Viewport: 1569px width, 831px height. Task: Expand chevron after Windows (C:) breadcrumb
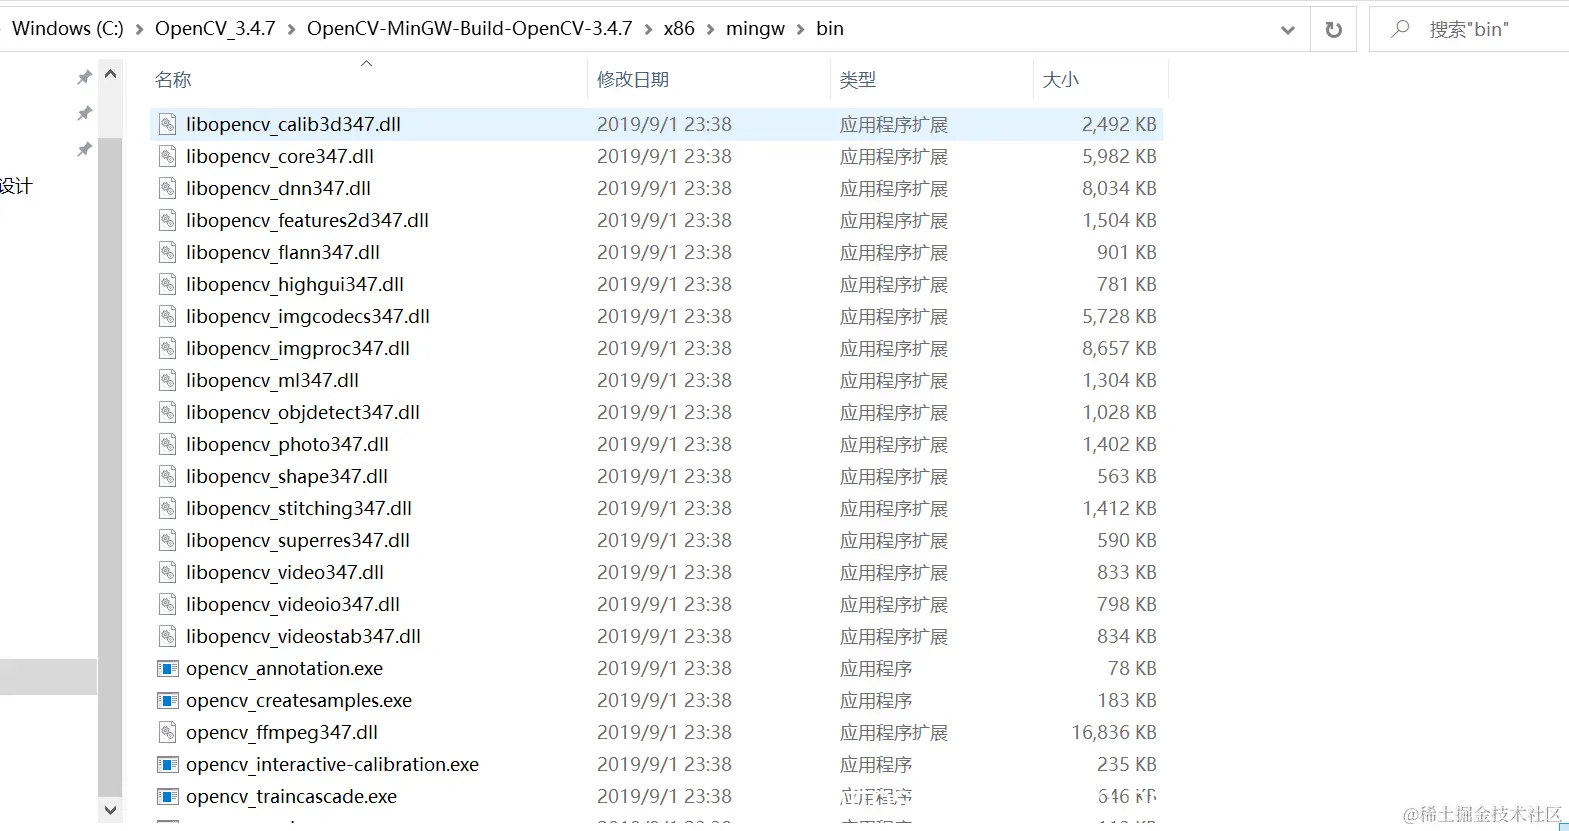[139, 30]
